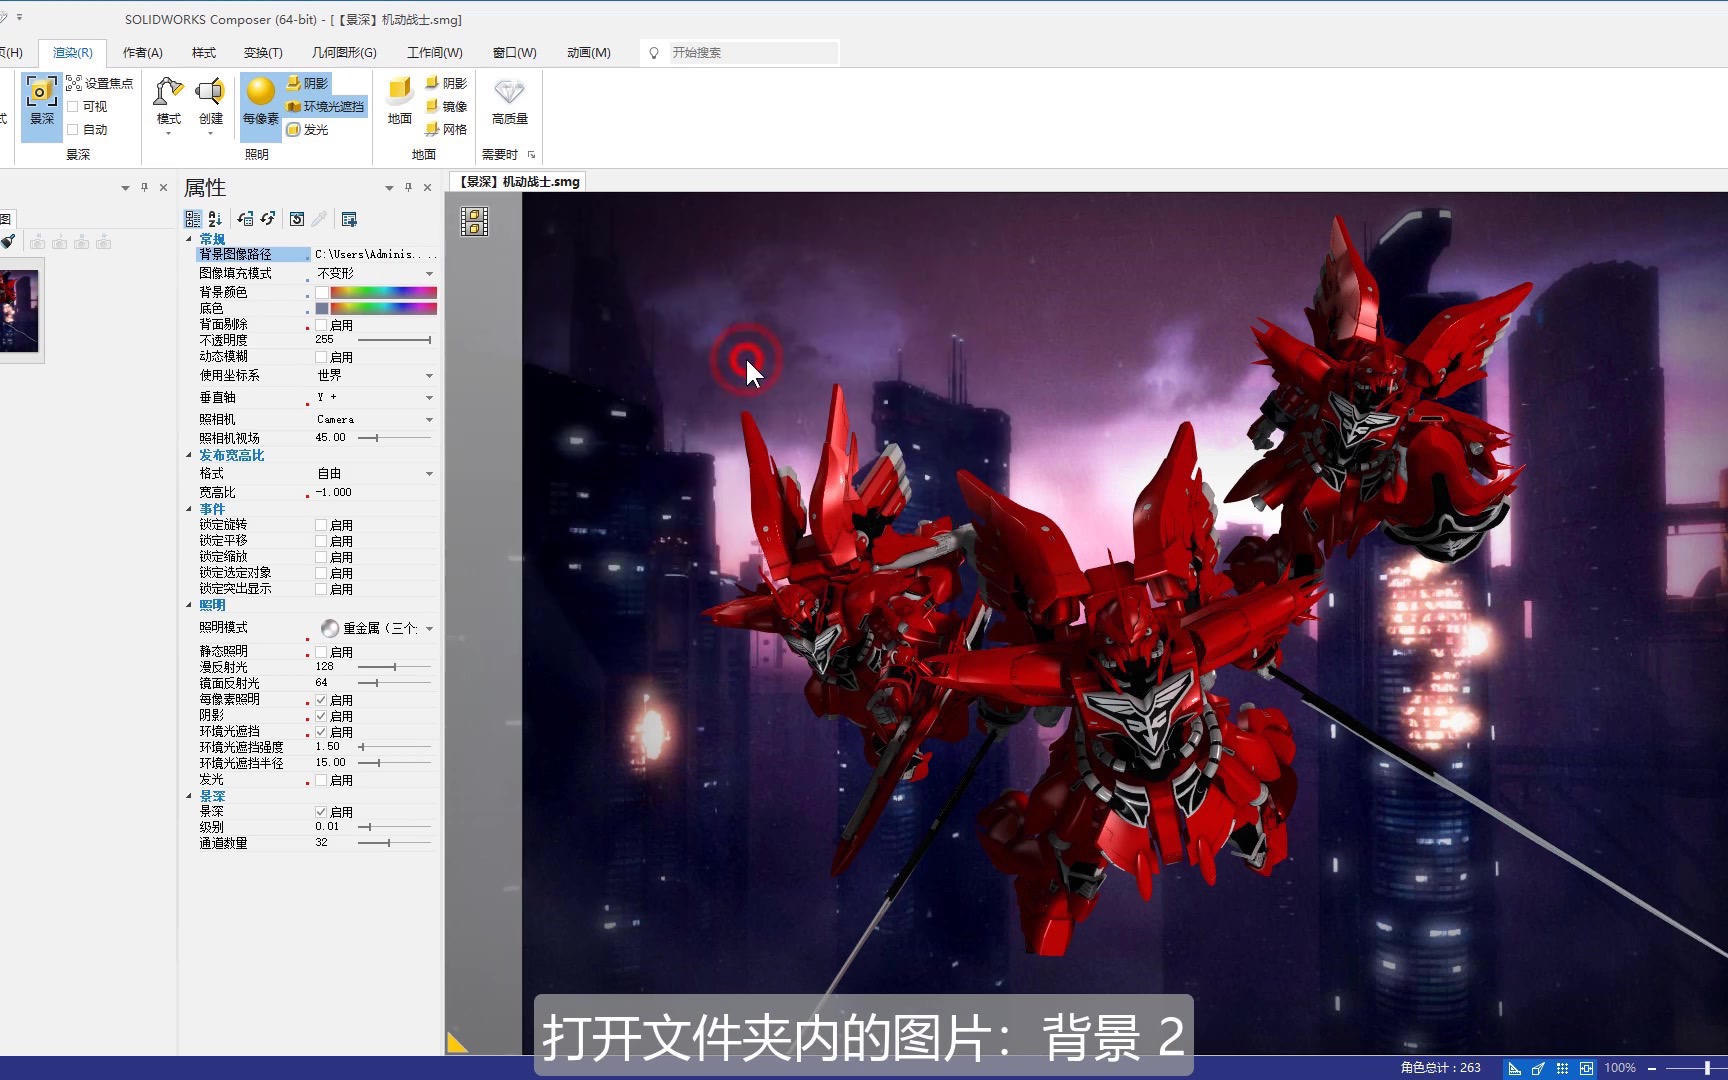Click the A-Z alphabetical sort icon

pyautogui.click(x=215, y=219)
